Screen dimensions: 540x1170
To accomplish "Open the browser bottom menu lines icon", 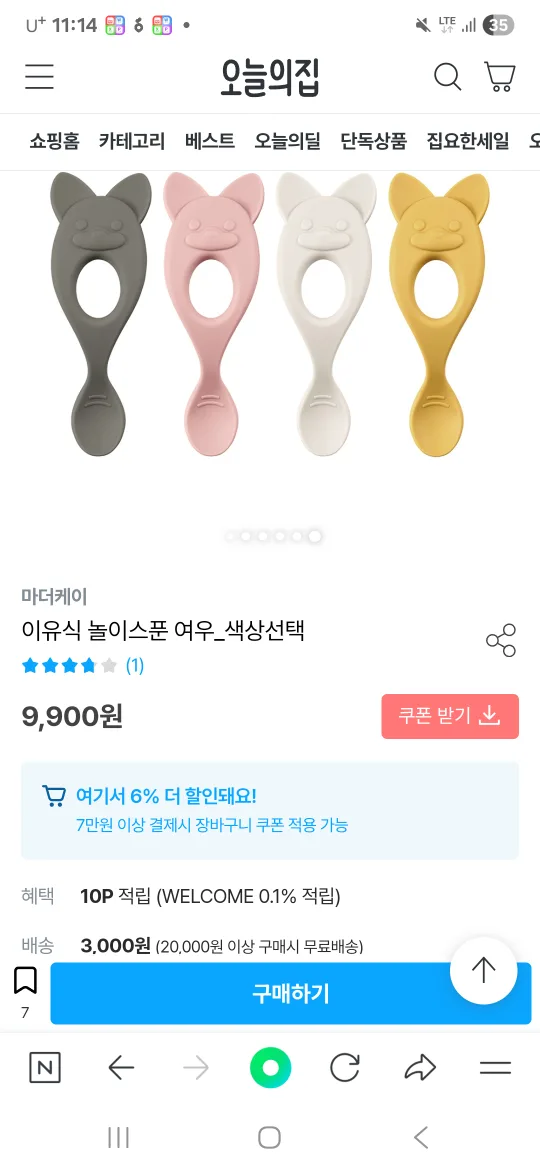I will coord(495,1069).
